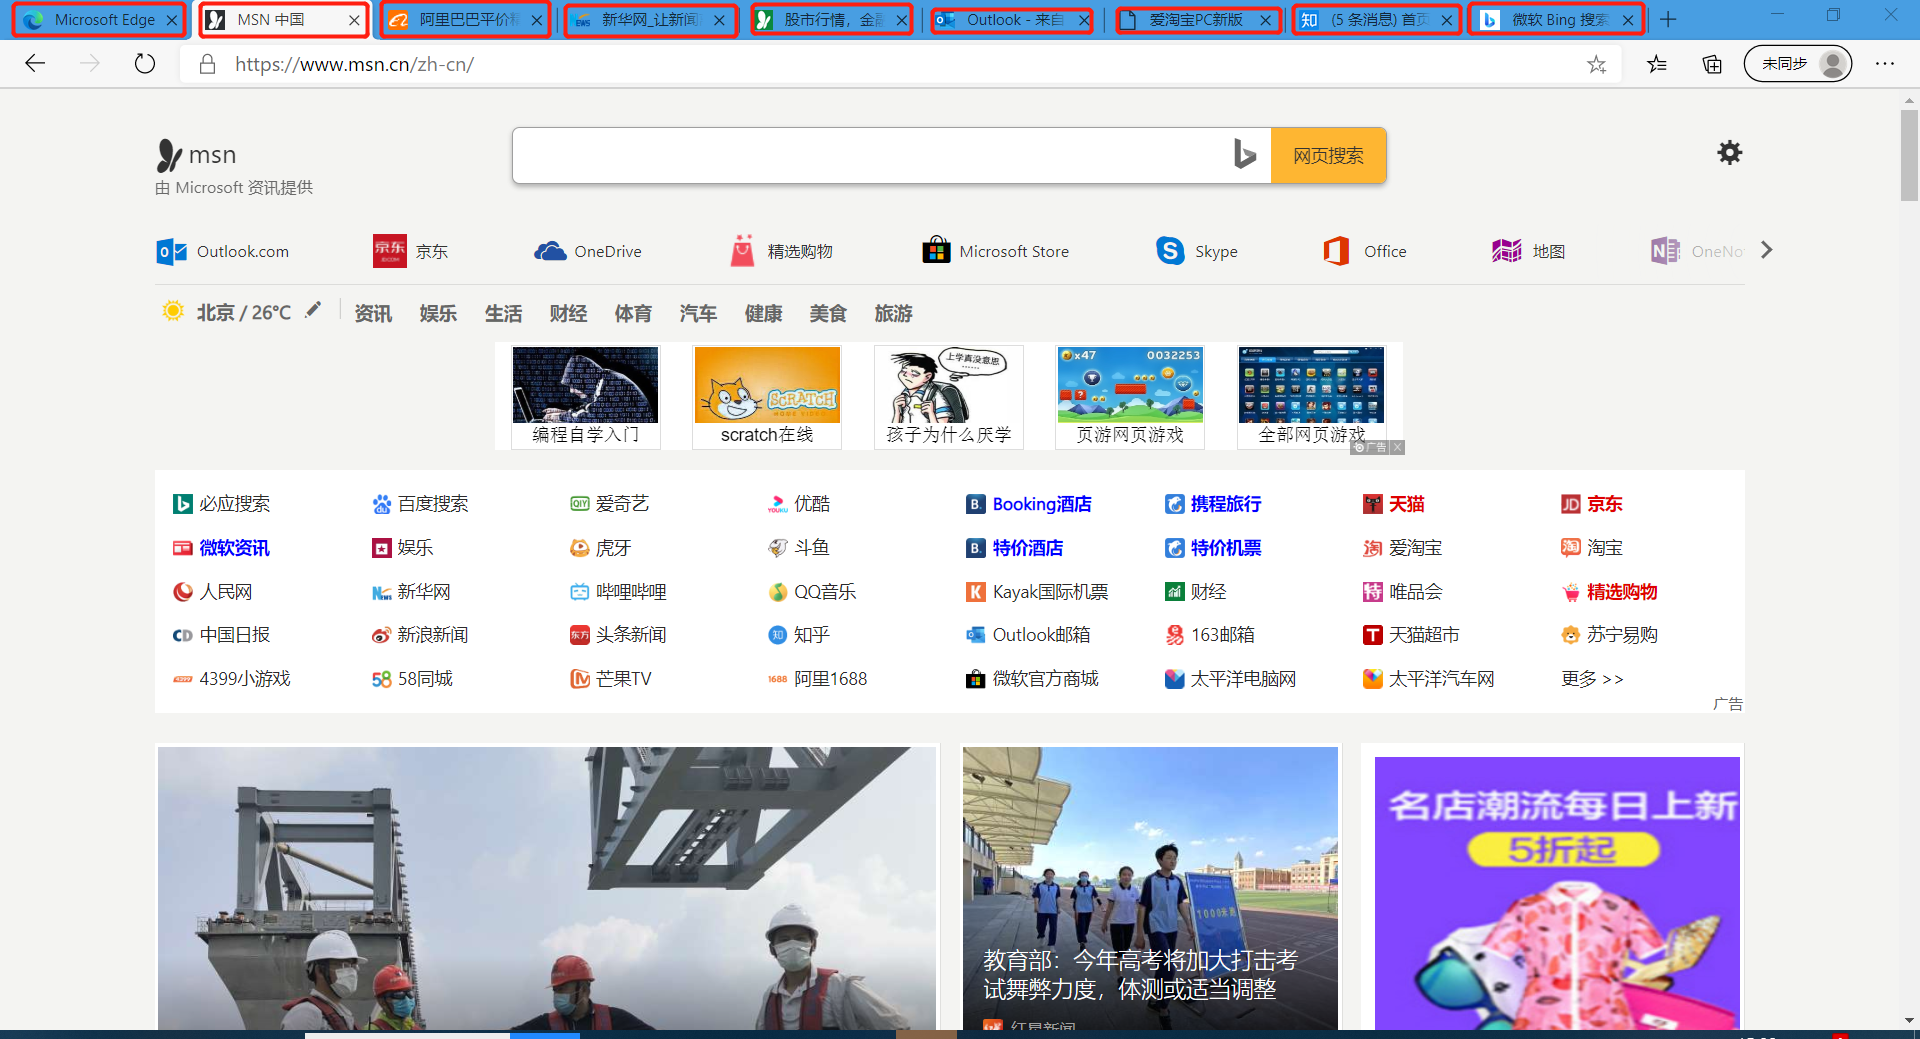Open the 更多 >> link

tap(1592, 679)
